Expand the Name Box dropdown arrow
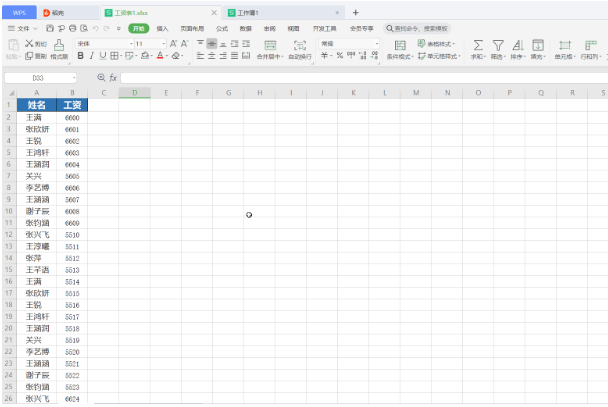The width and height of the screenshot is (608, 407). [x=74, y=78]
